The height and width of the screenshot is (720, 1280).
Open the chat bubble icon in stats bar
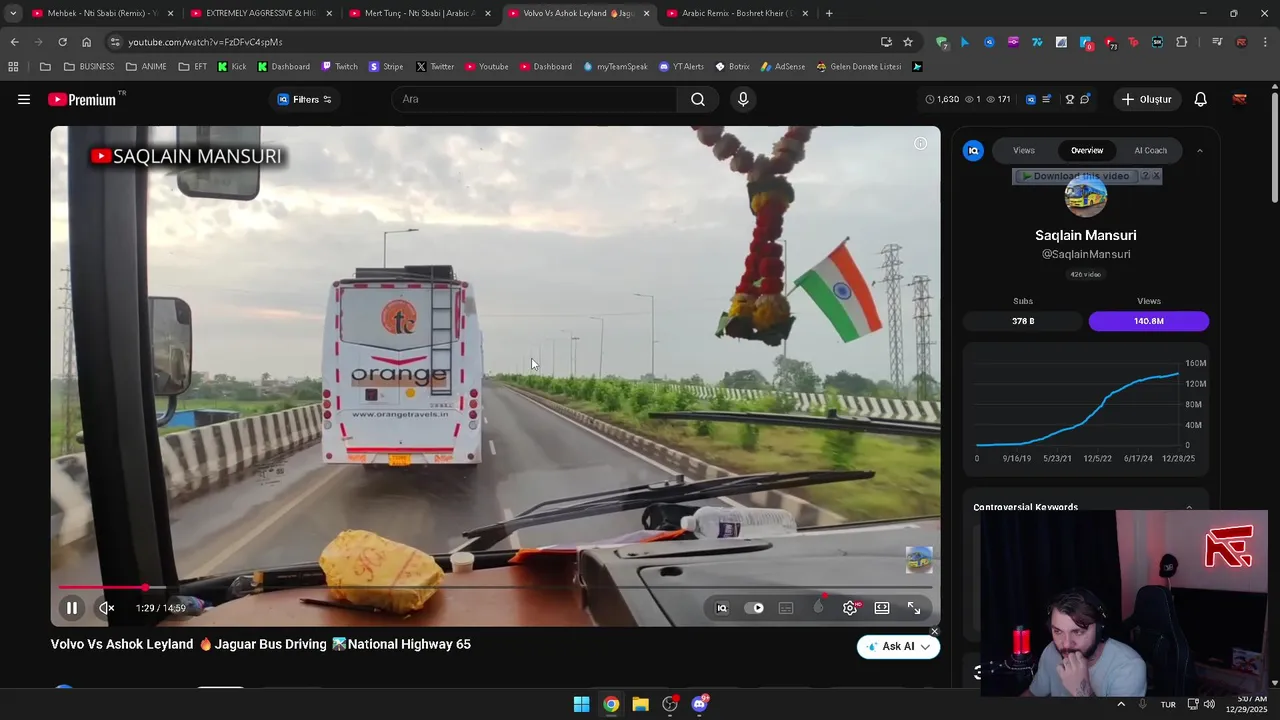(x=1085, y=99)
